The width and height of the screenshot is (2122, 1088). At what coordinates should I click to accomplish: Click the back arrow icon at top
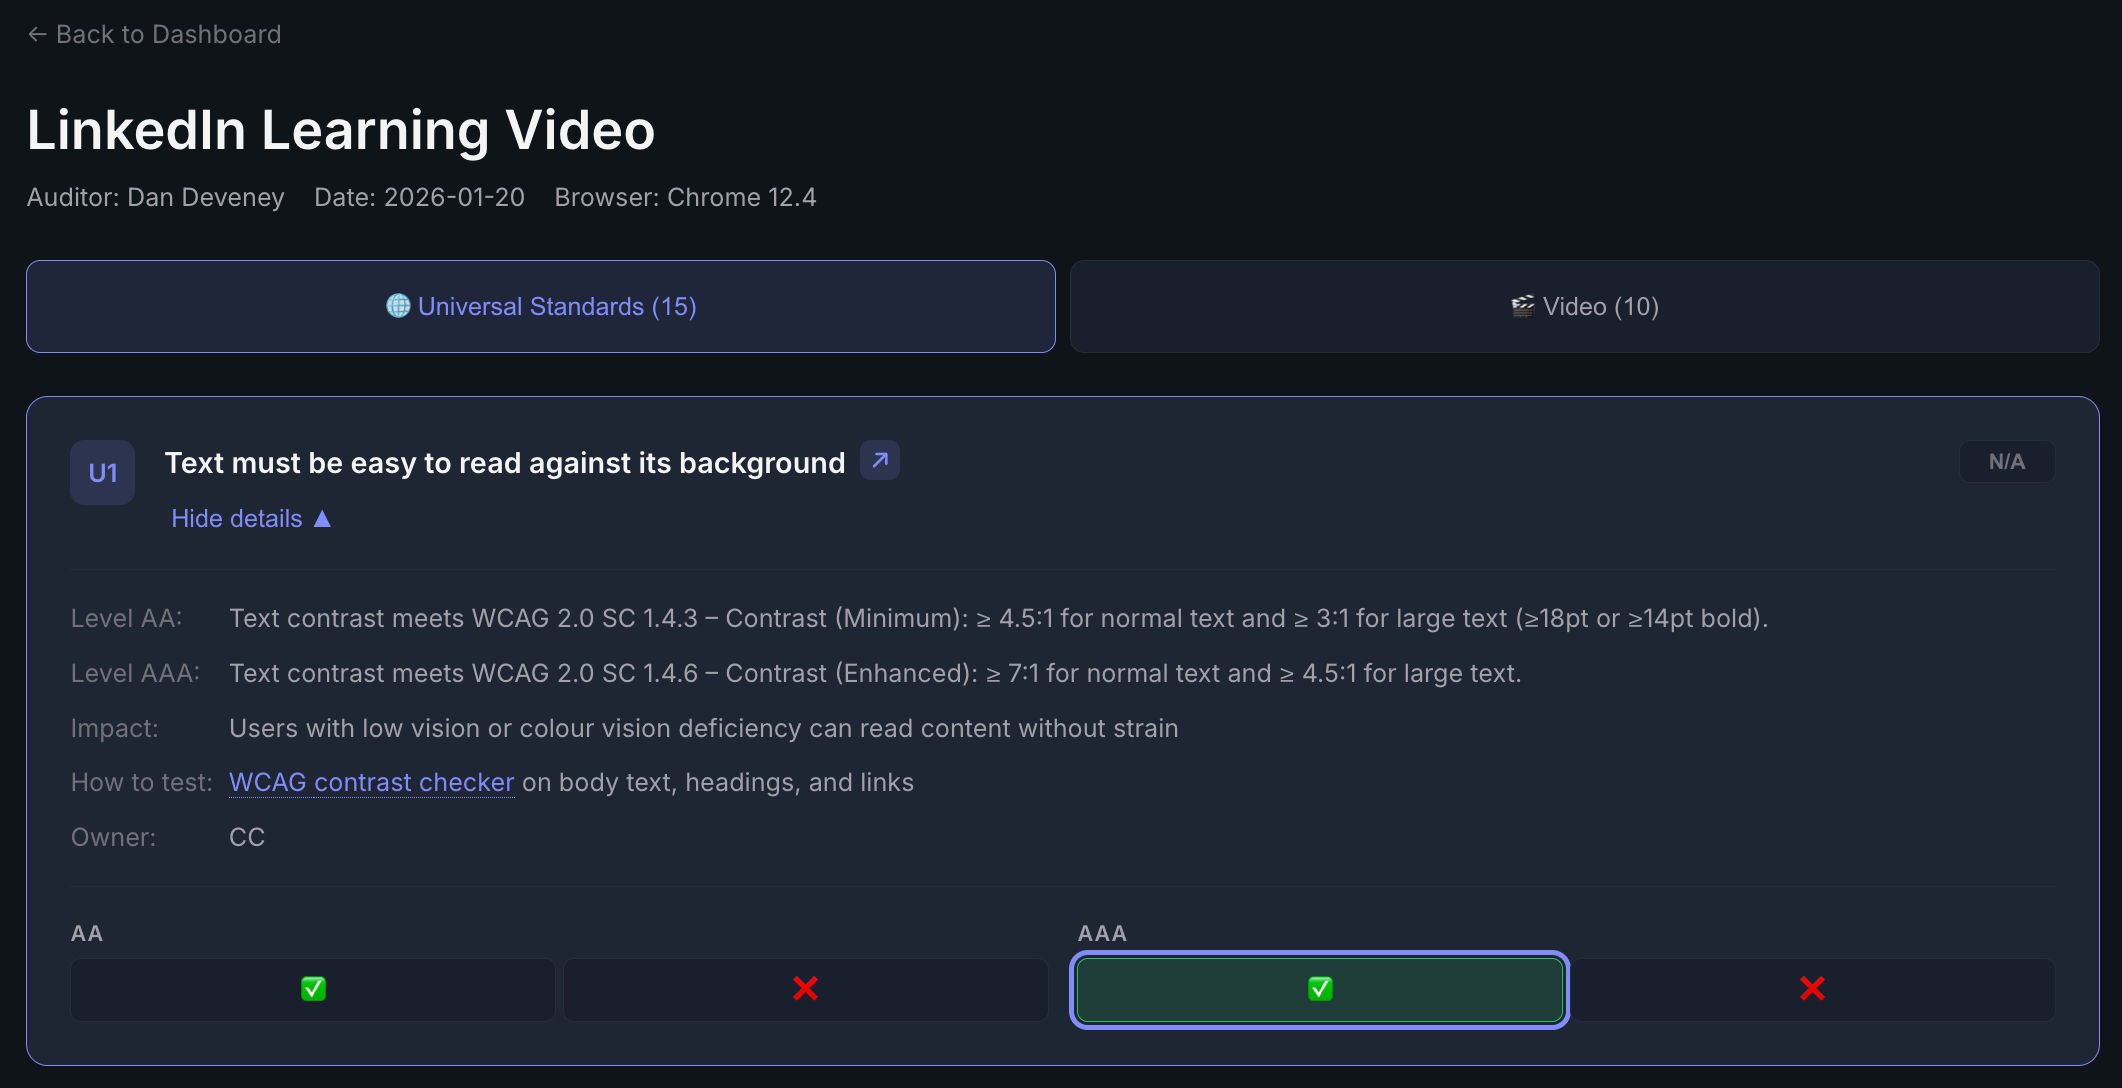pyautogui.click(x=37, y=35)
